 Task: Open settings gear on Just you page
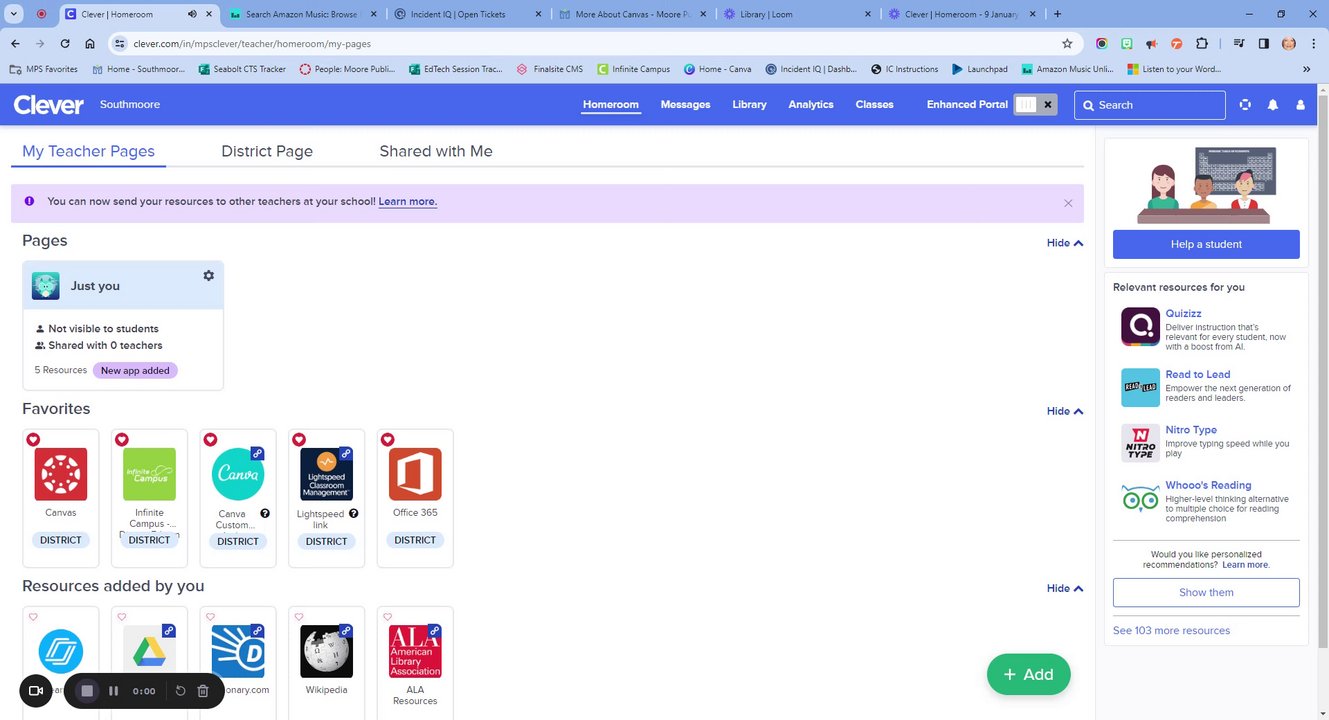coord(208,275)
